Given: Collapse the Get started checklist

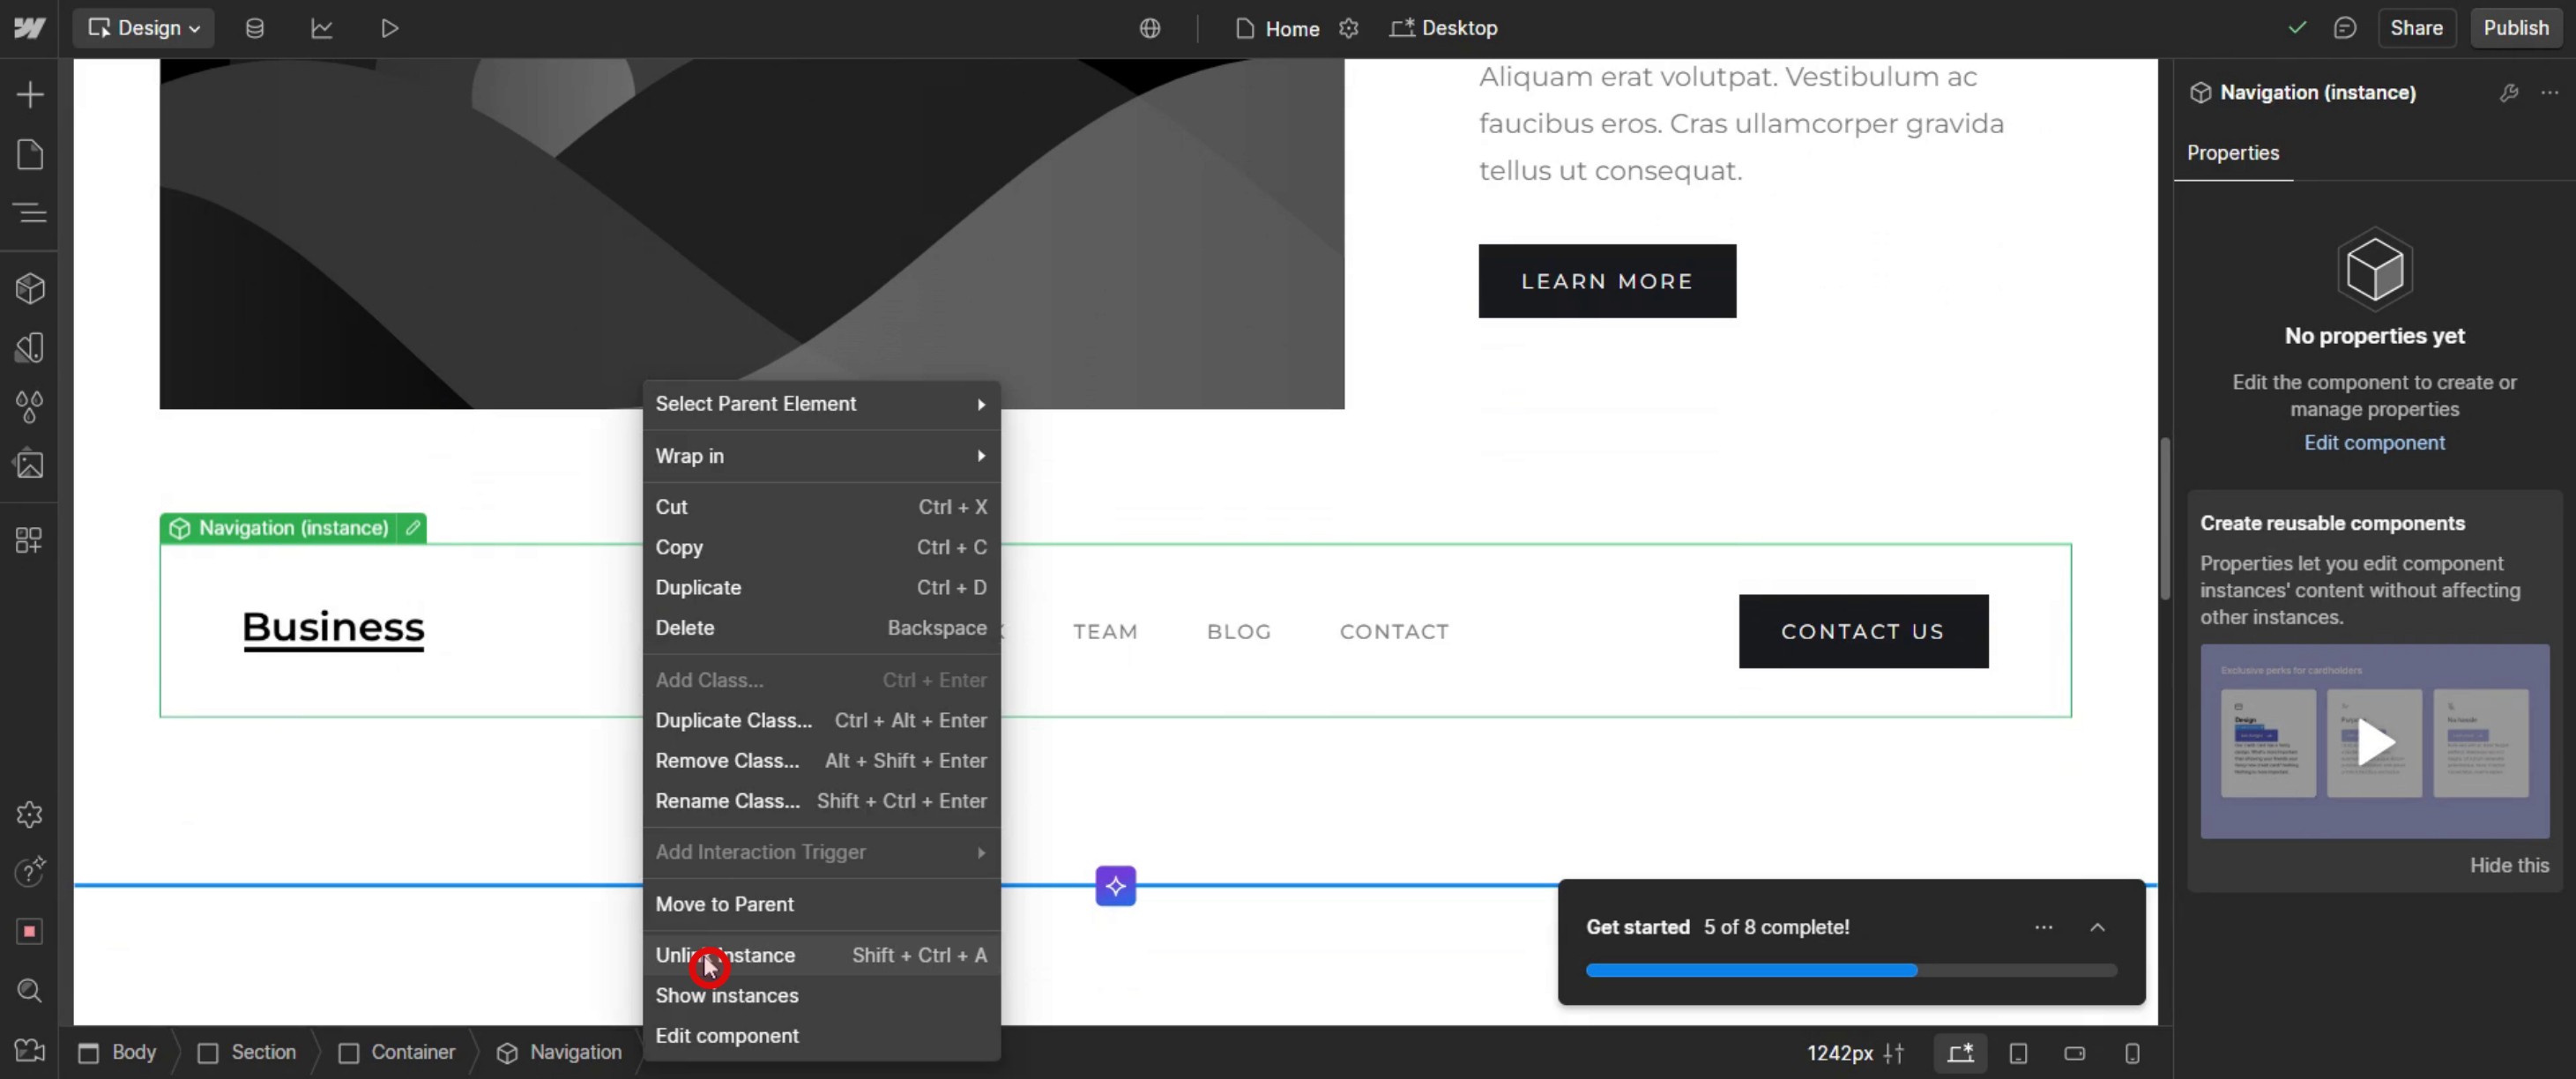Looking at the screenshot, I should pos(2097,927).
